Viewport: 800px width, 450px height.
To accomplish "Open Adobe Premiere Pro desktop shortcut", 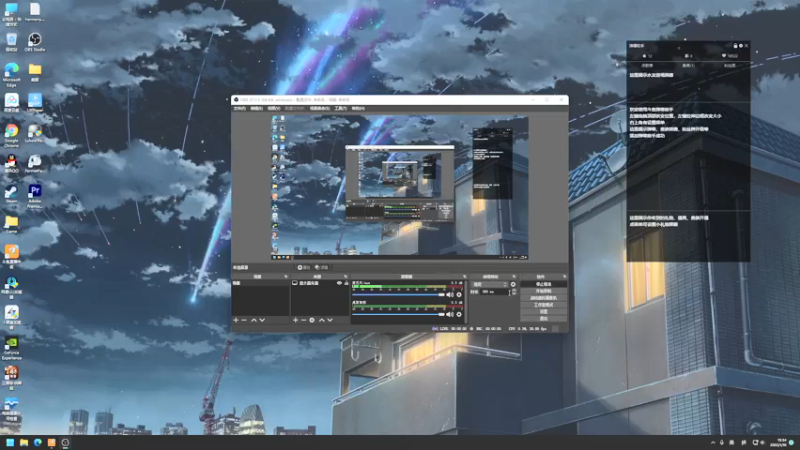I will tap(35, 196).
